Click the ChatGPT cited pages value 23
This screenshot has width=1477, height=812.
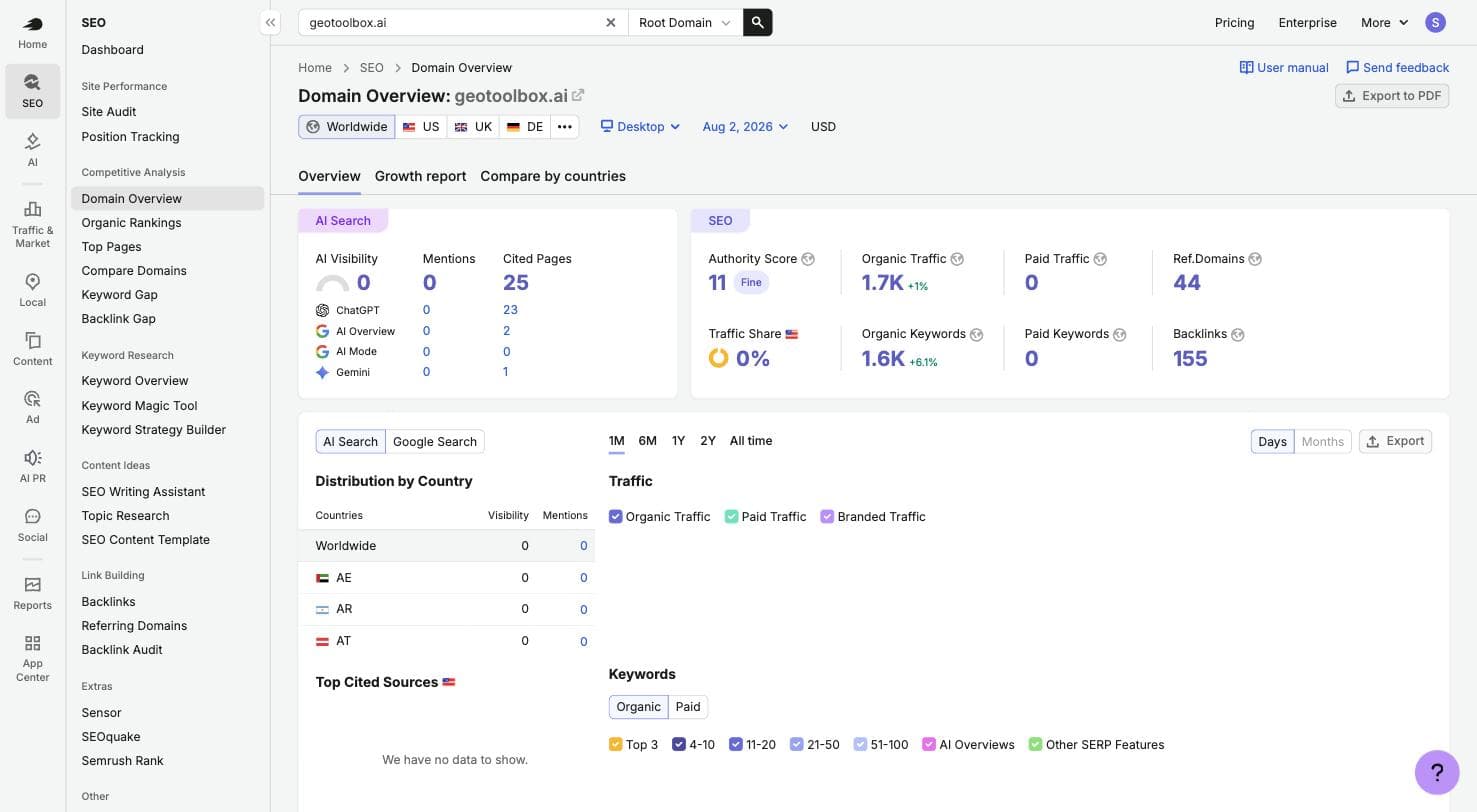[510, 310]
